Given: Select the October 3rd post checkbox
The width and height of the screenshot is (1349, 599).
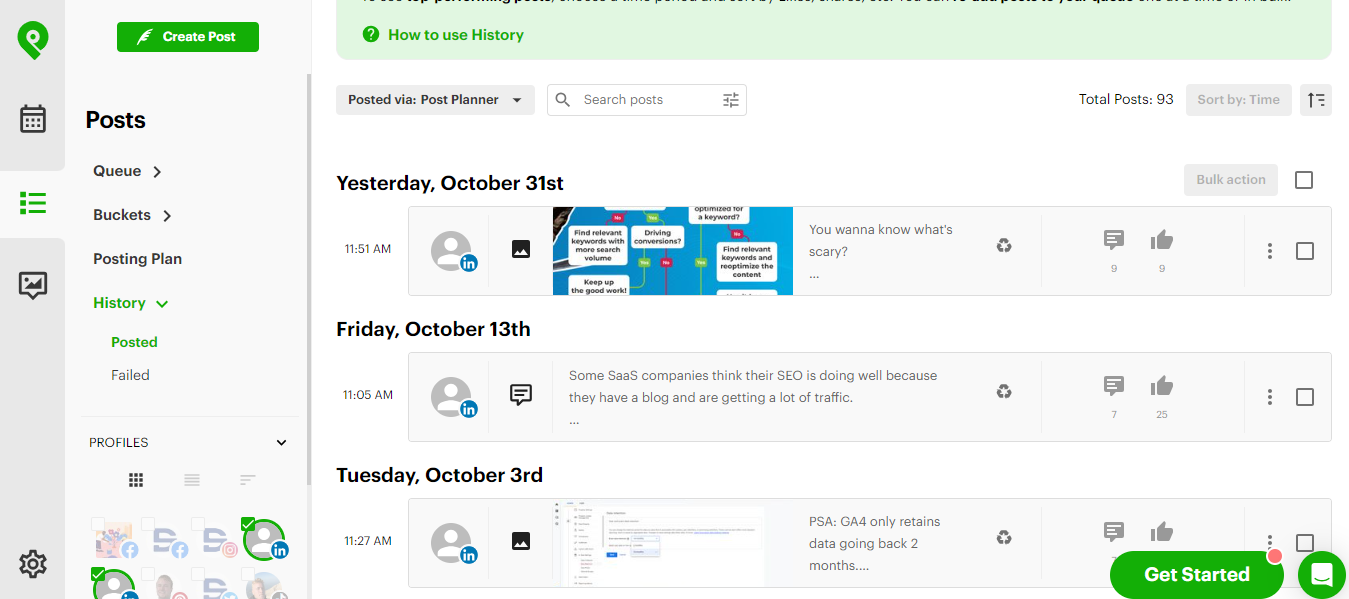Looking at the screenshot, I should (1305, 543).
